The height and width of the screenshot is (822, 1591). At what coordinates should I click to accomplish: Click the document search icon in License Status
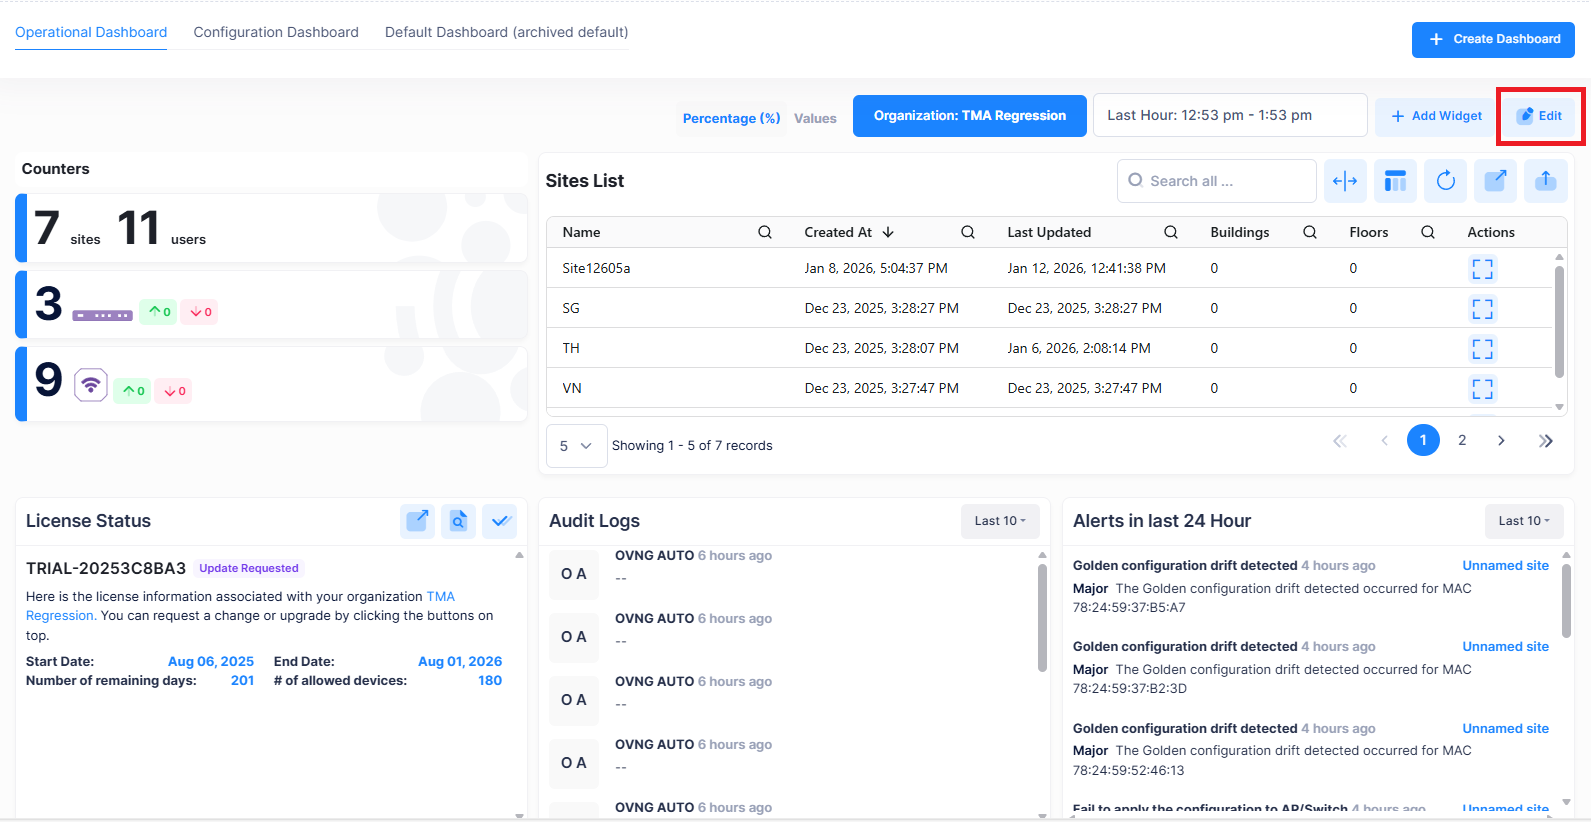[x=458, y=521]
